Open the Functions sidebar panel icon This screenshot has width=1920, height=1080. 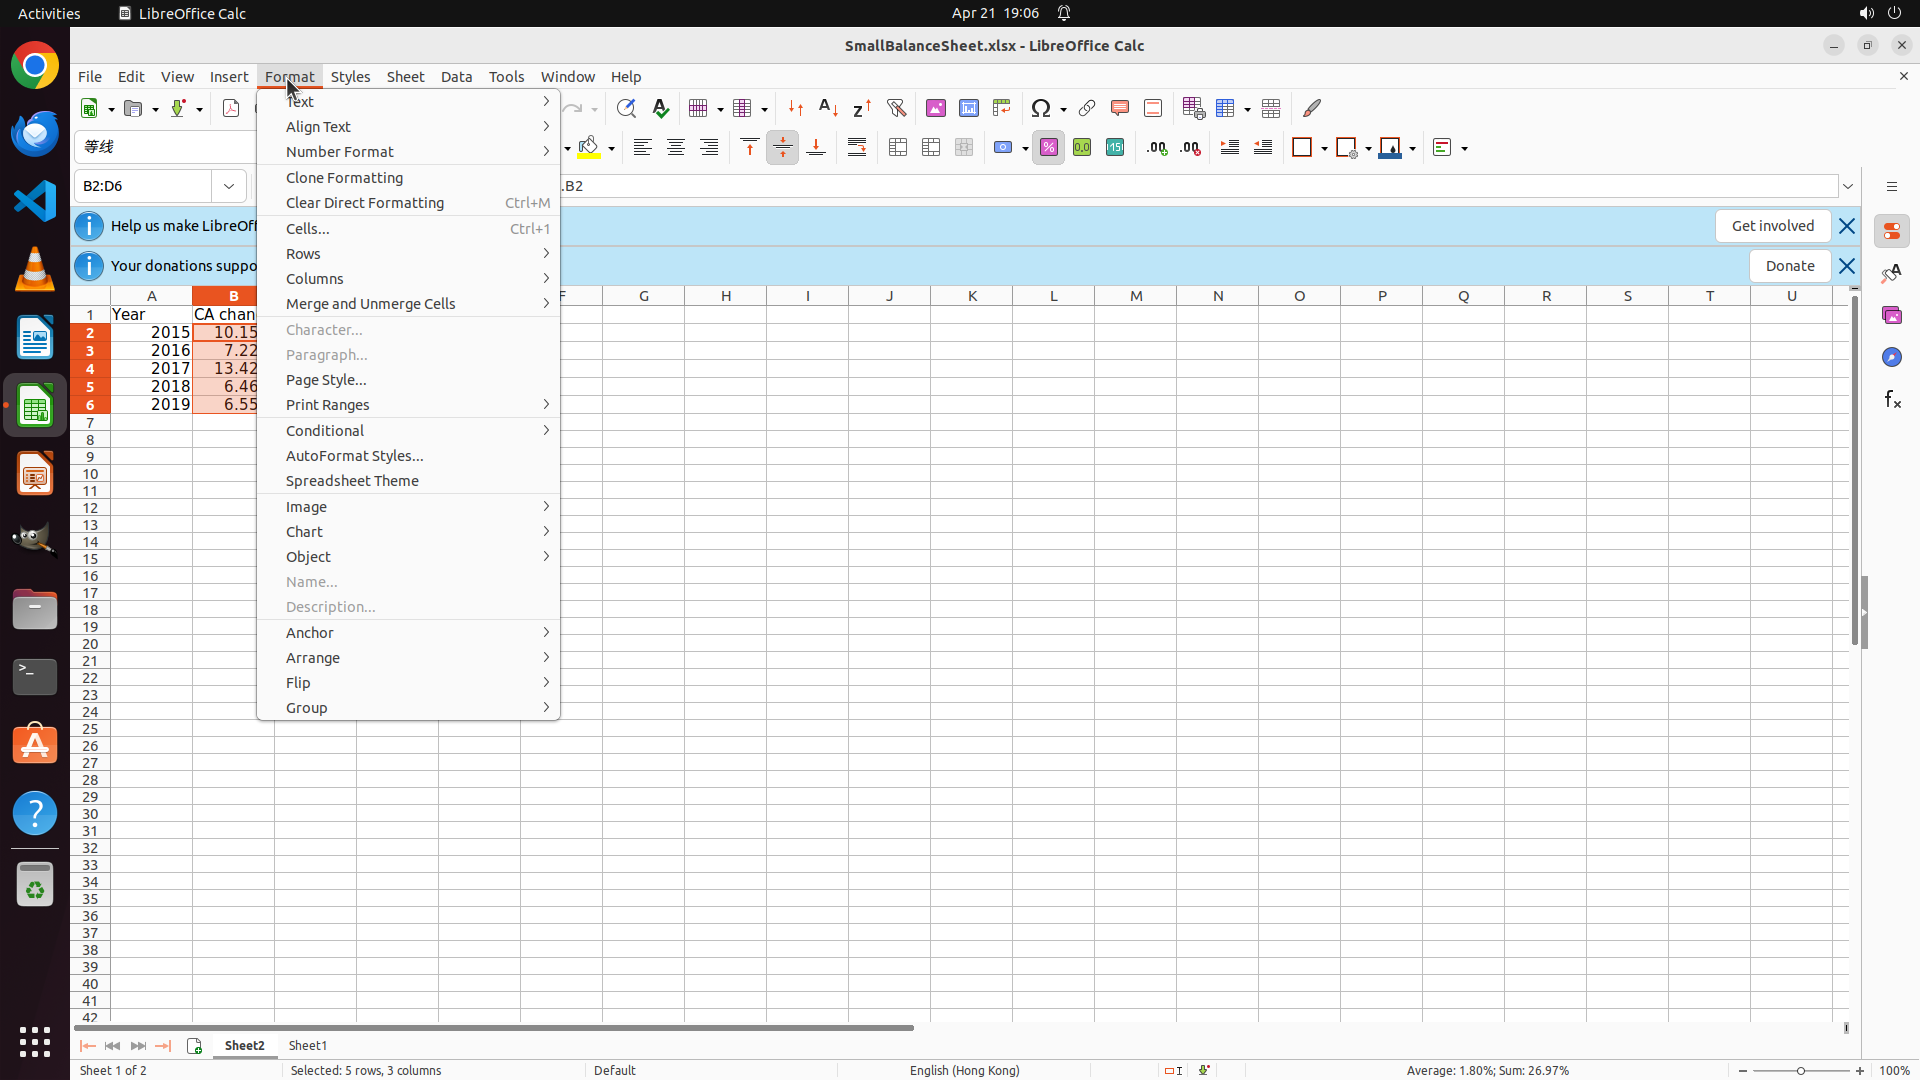1892,400
